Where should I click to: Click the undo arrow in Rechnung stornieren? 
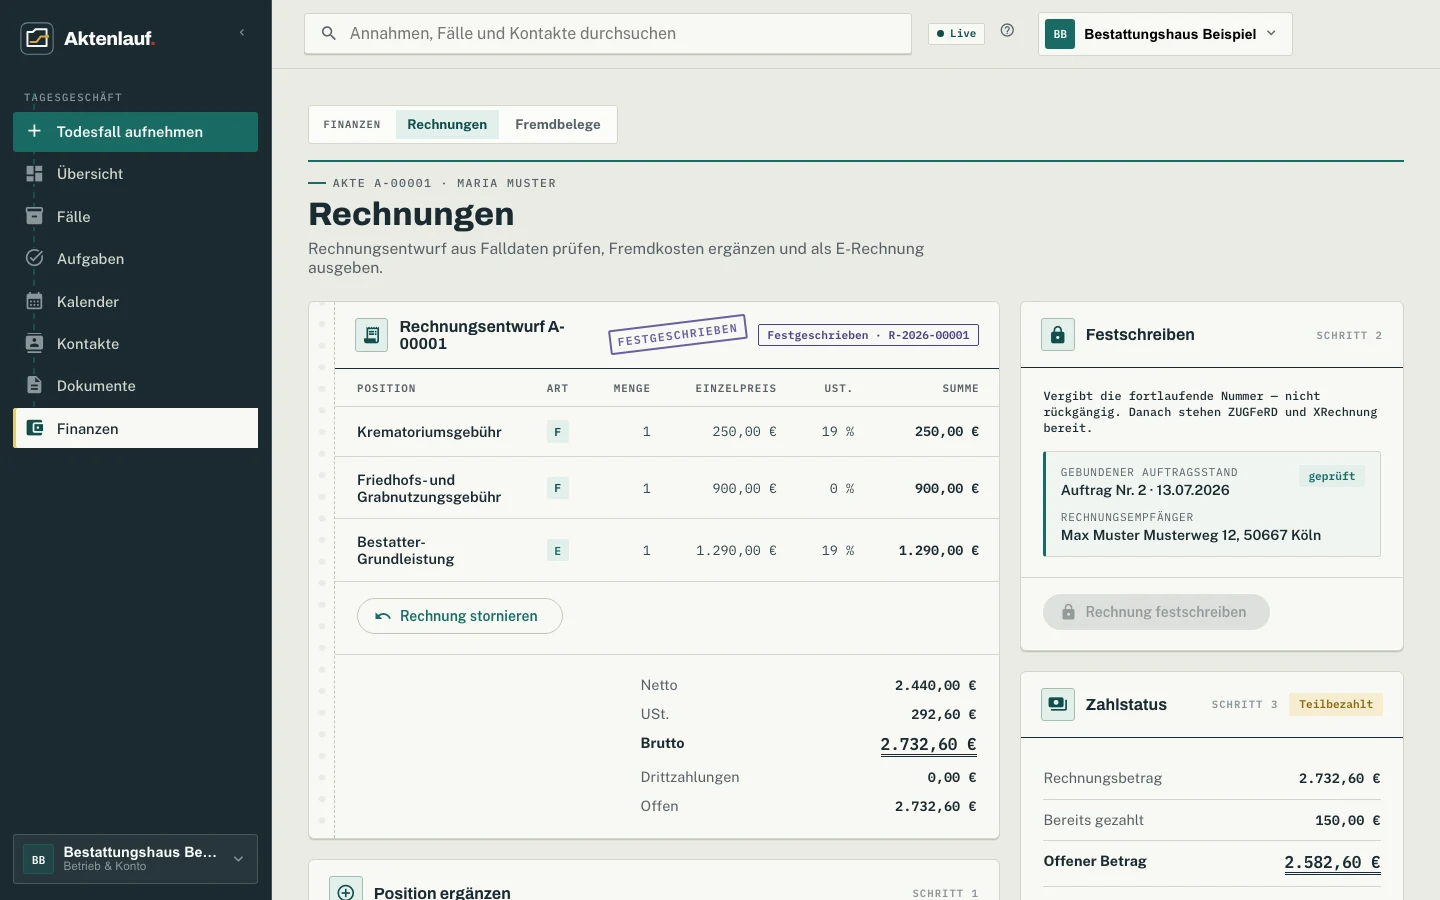[382, 616]
